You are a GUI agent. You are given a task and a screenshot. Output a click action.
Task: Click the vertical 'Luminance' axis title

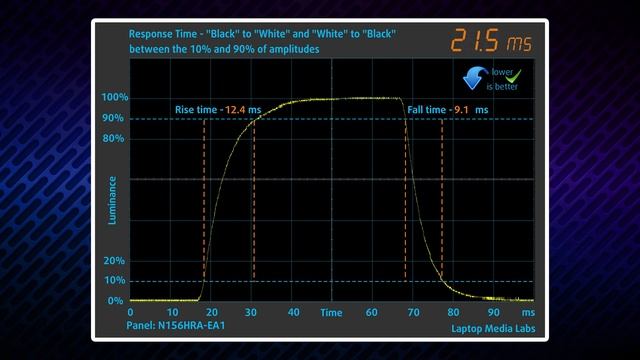point(112,200)
